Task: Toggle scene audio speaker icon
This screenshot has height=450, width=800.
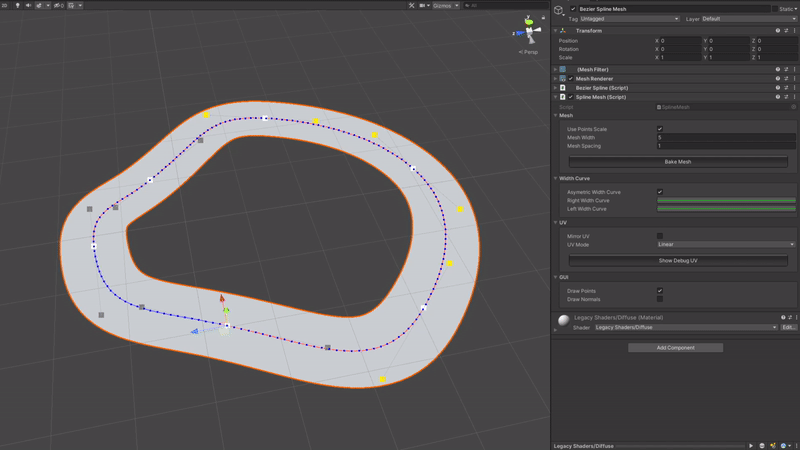Action: (29, 5)
